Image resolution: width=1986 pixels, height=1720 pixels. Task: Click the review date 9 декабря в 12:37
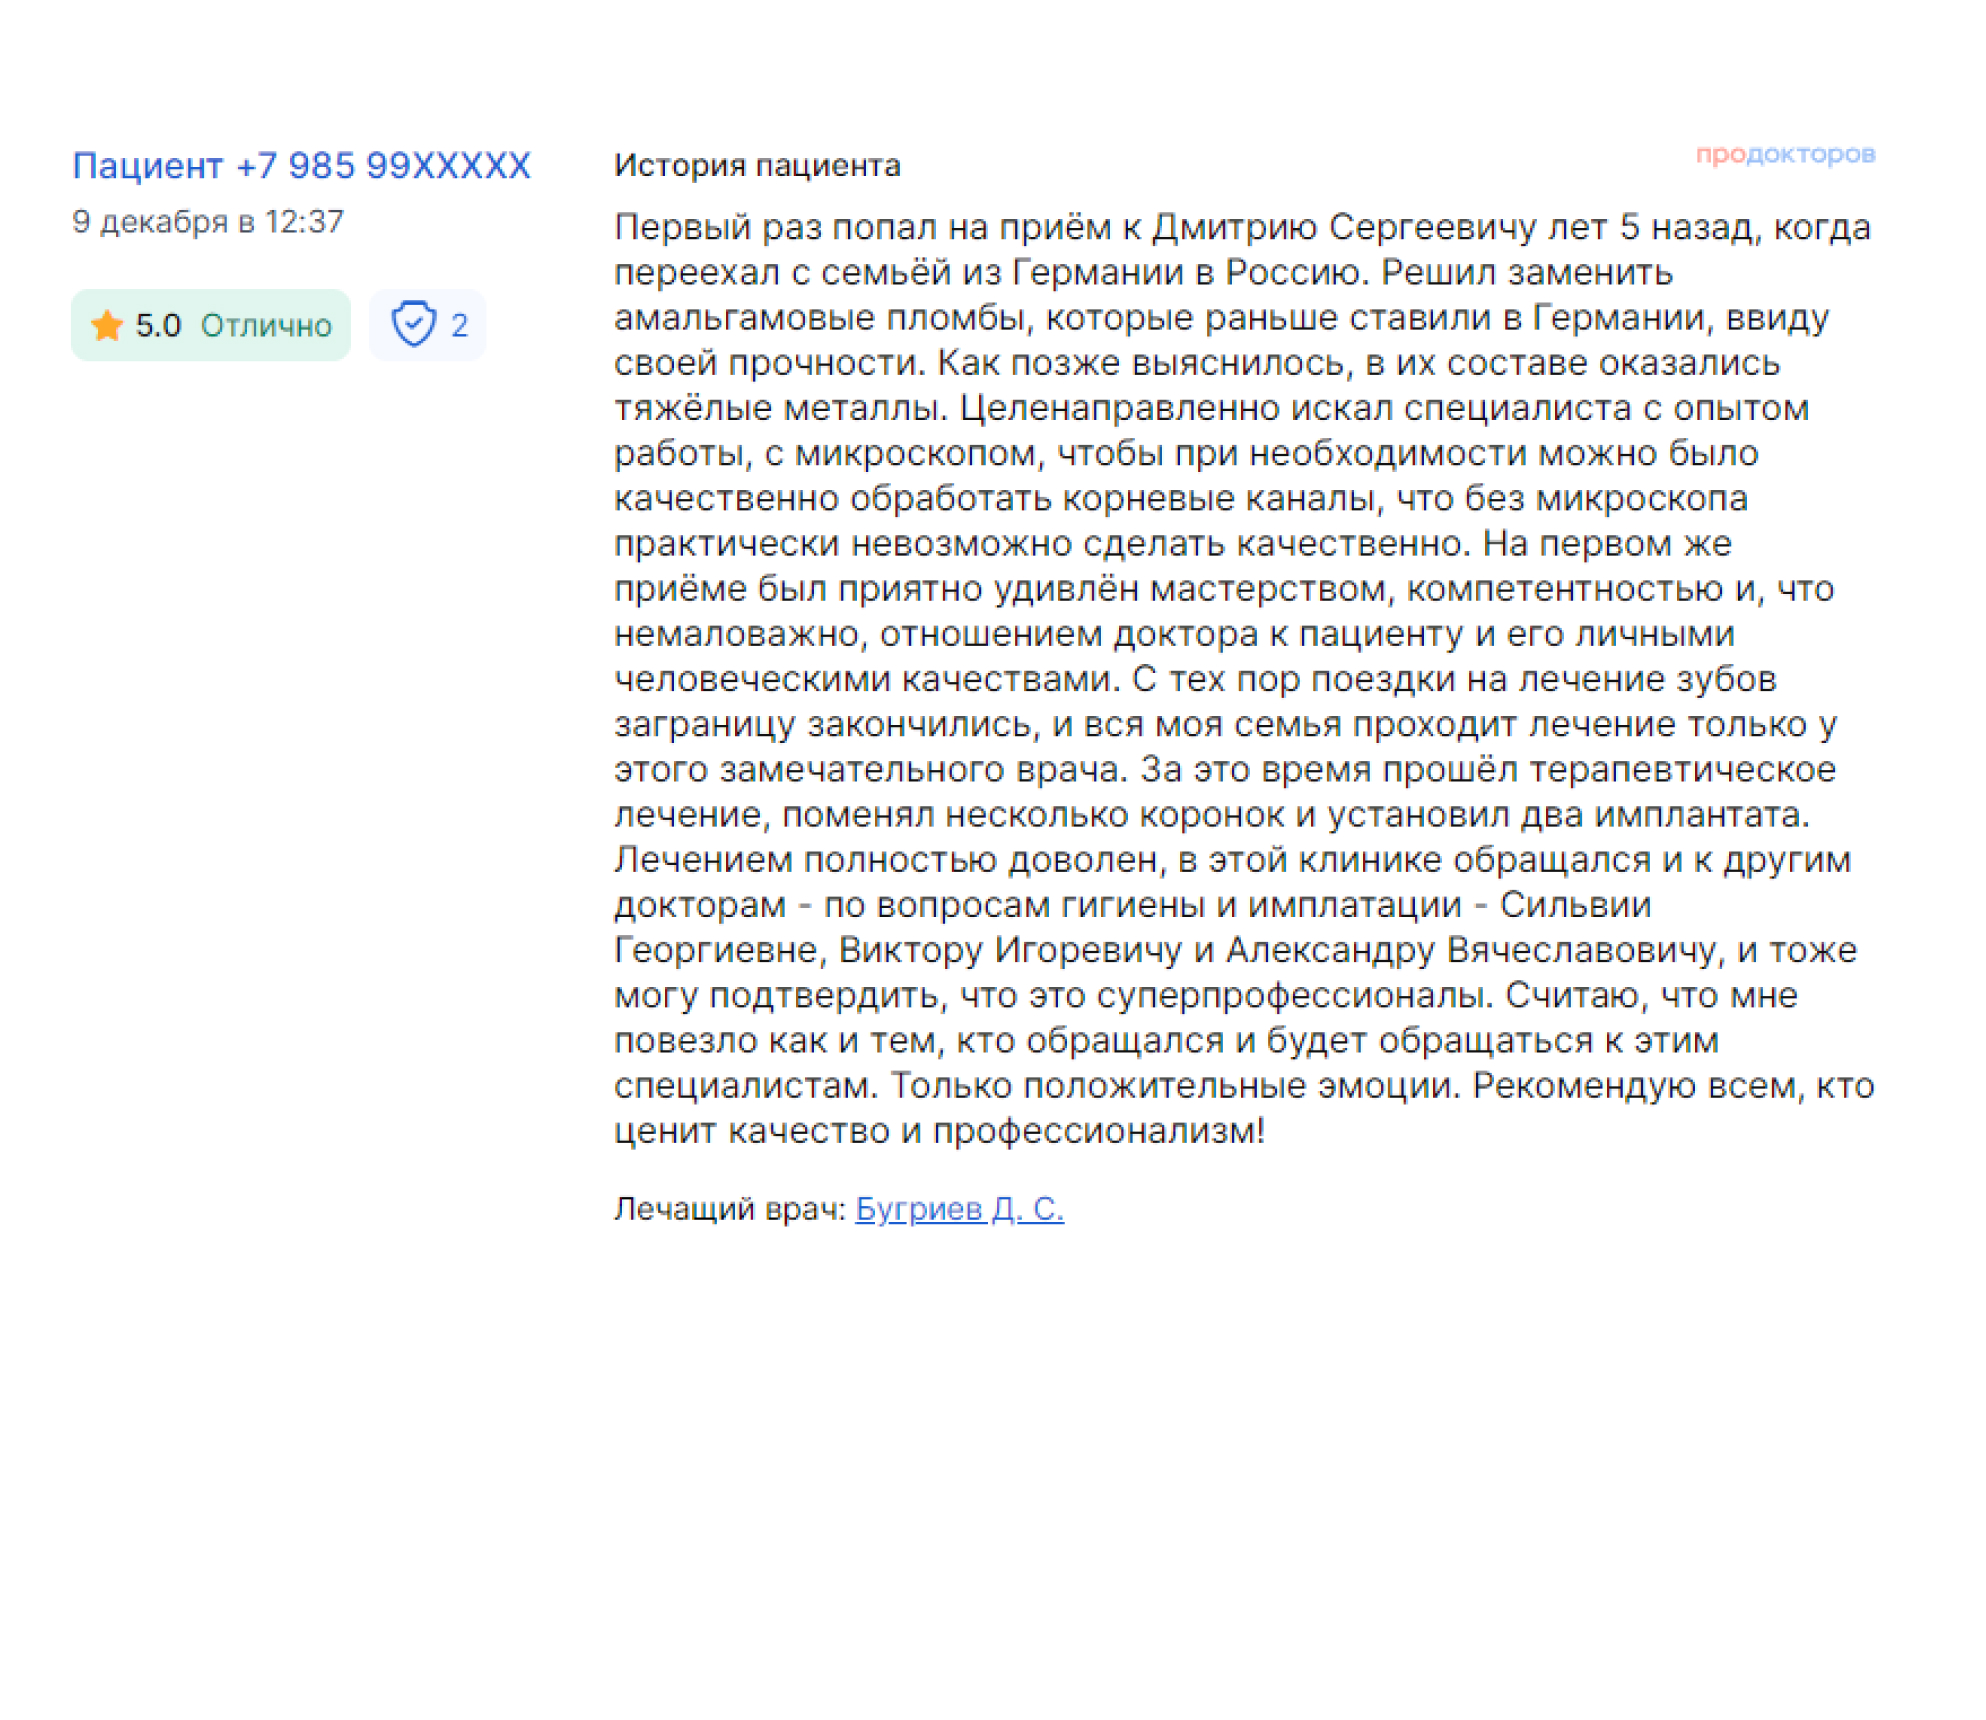tap(208, 221)
